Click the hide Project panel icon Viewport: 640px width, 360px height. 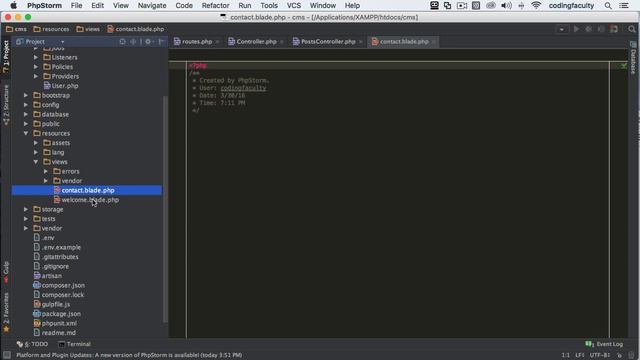pos(161,42)
